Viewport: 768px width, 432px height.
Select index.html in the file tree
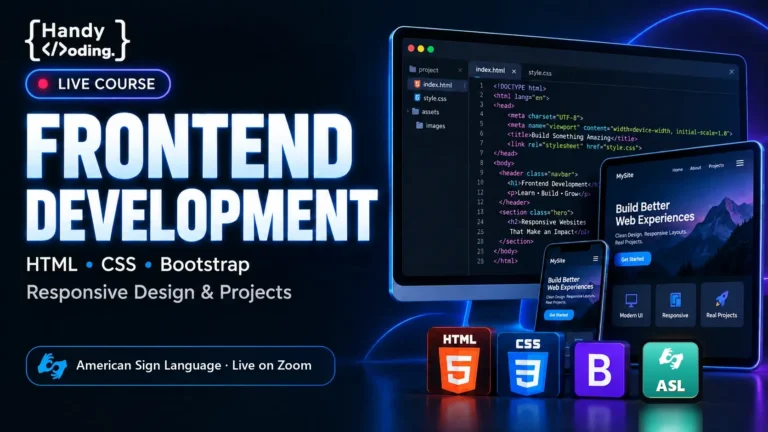pyautogui.click(x=437, y=85)
